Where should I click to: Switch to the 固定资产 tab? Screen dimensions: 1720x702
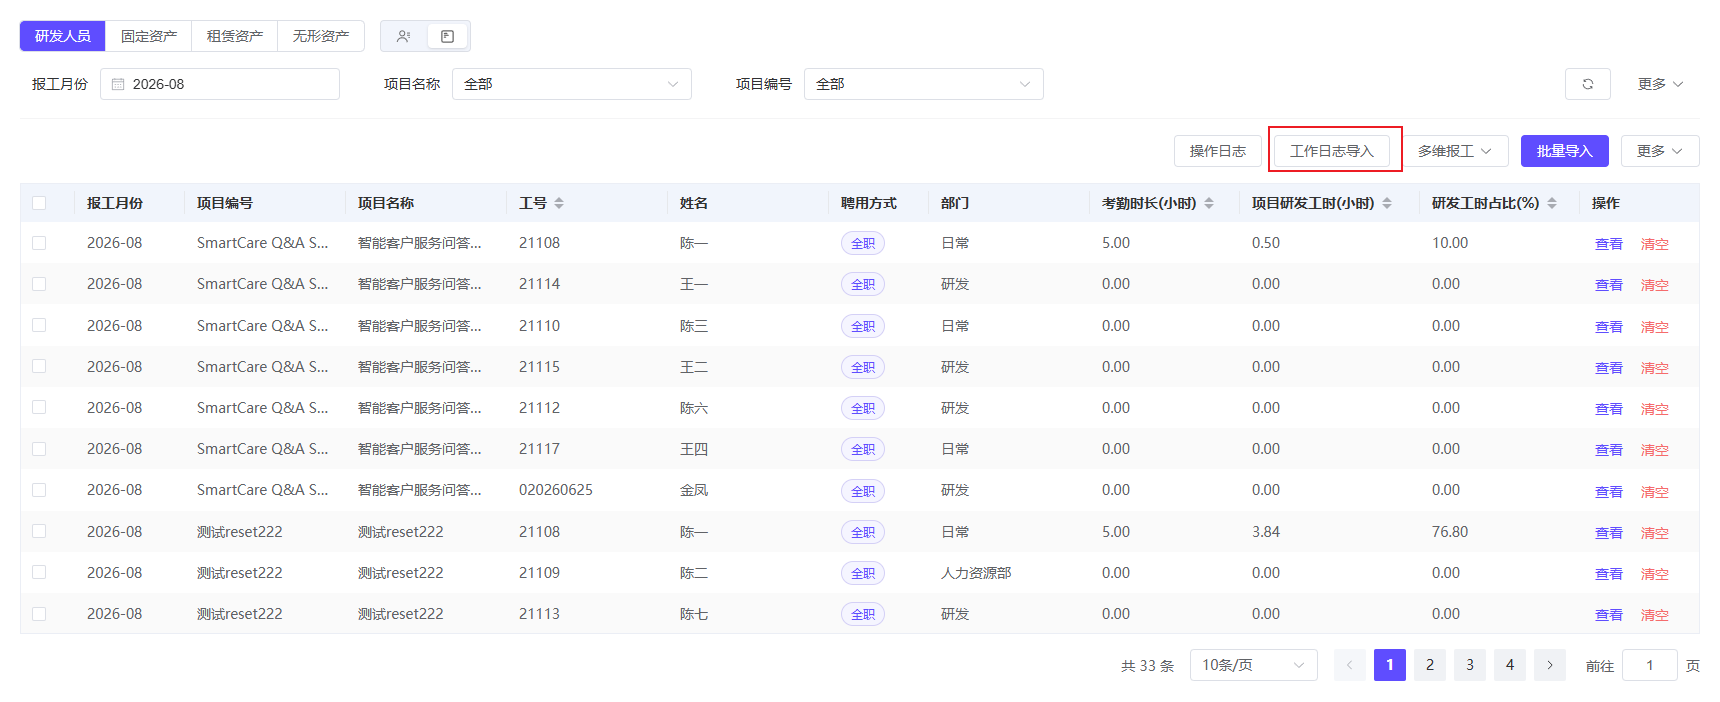pos(149,36)
